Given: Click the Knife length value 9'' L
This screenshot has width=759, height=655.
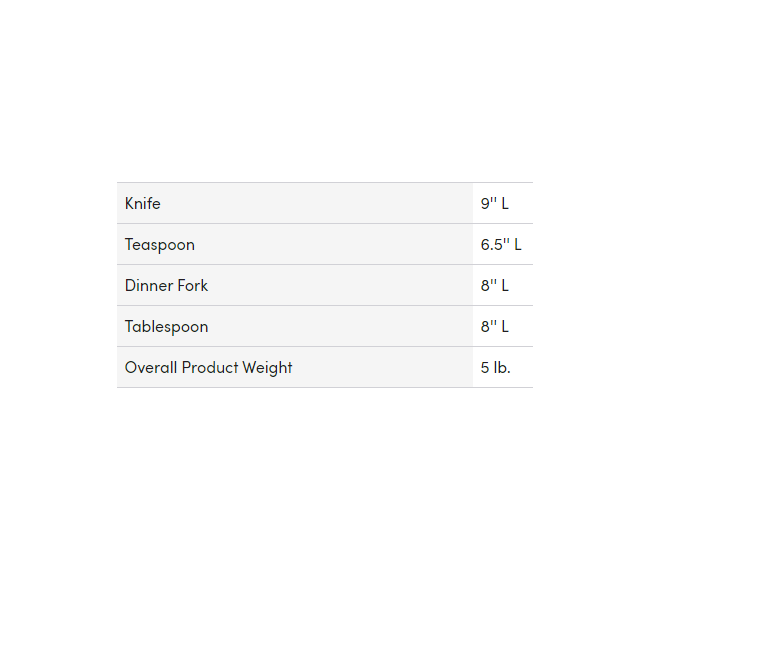Looking at the screenshot, I should click(x=494, y=204).
